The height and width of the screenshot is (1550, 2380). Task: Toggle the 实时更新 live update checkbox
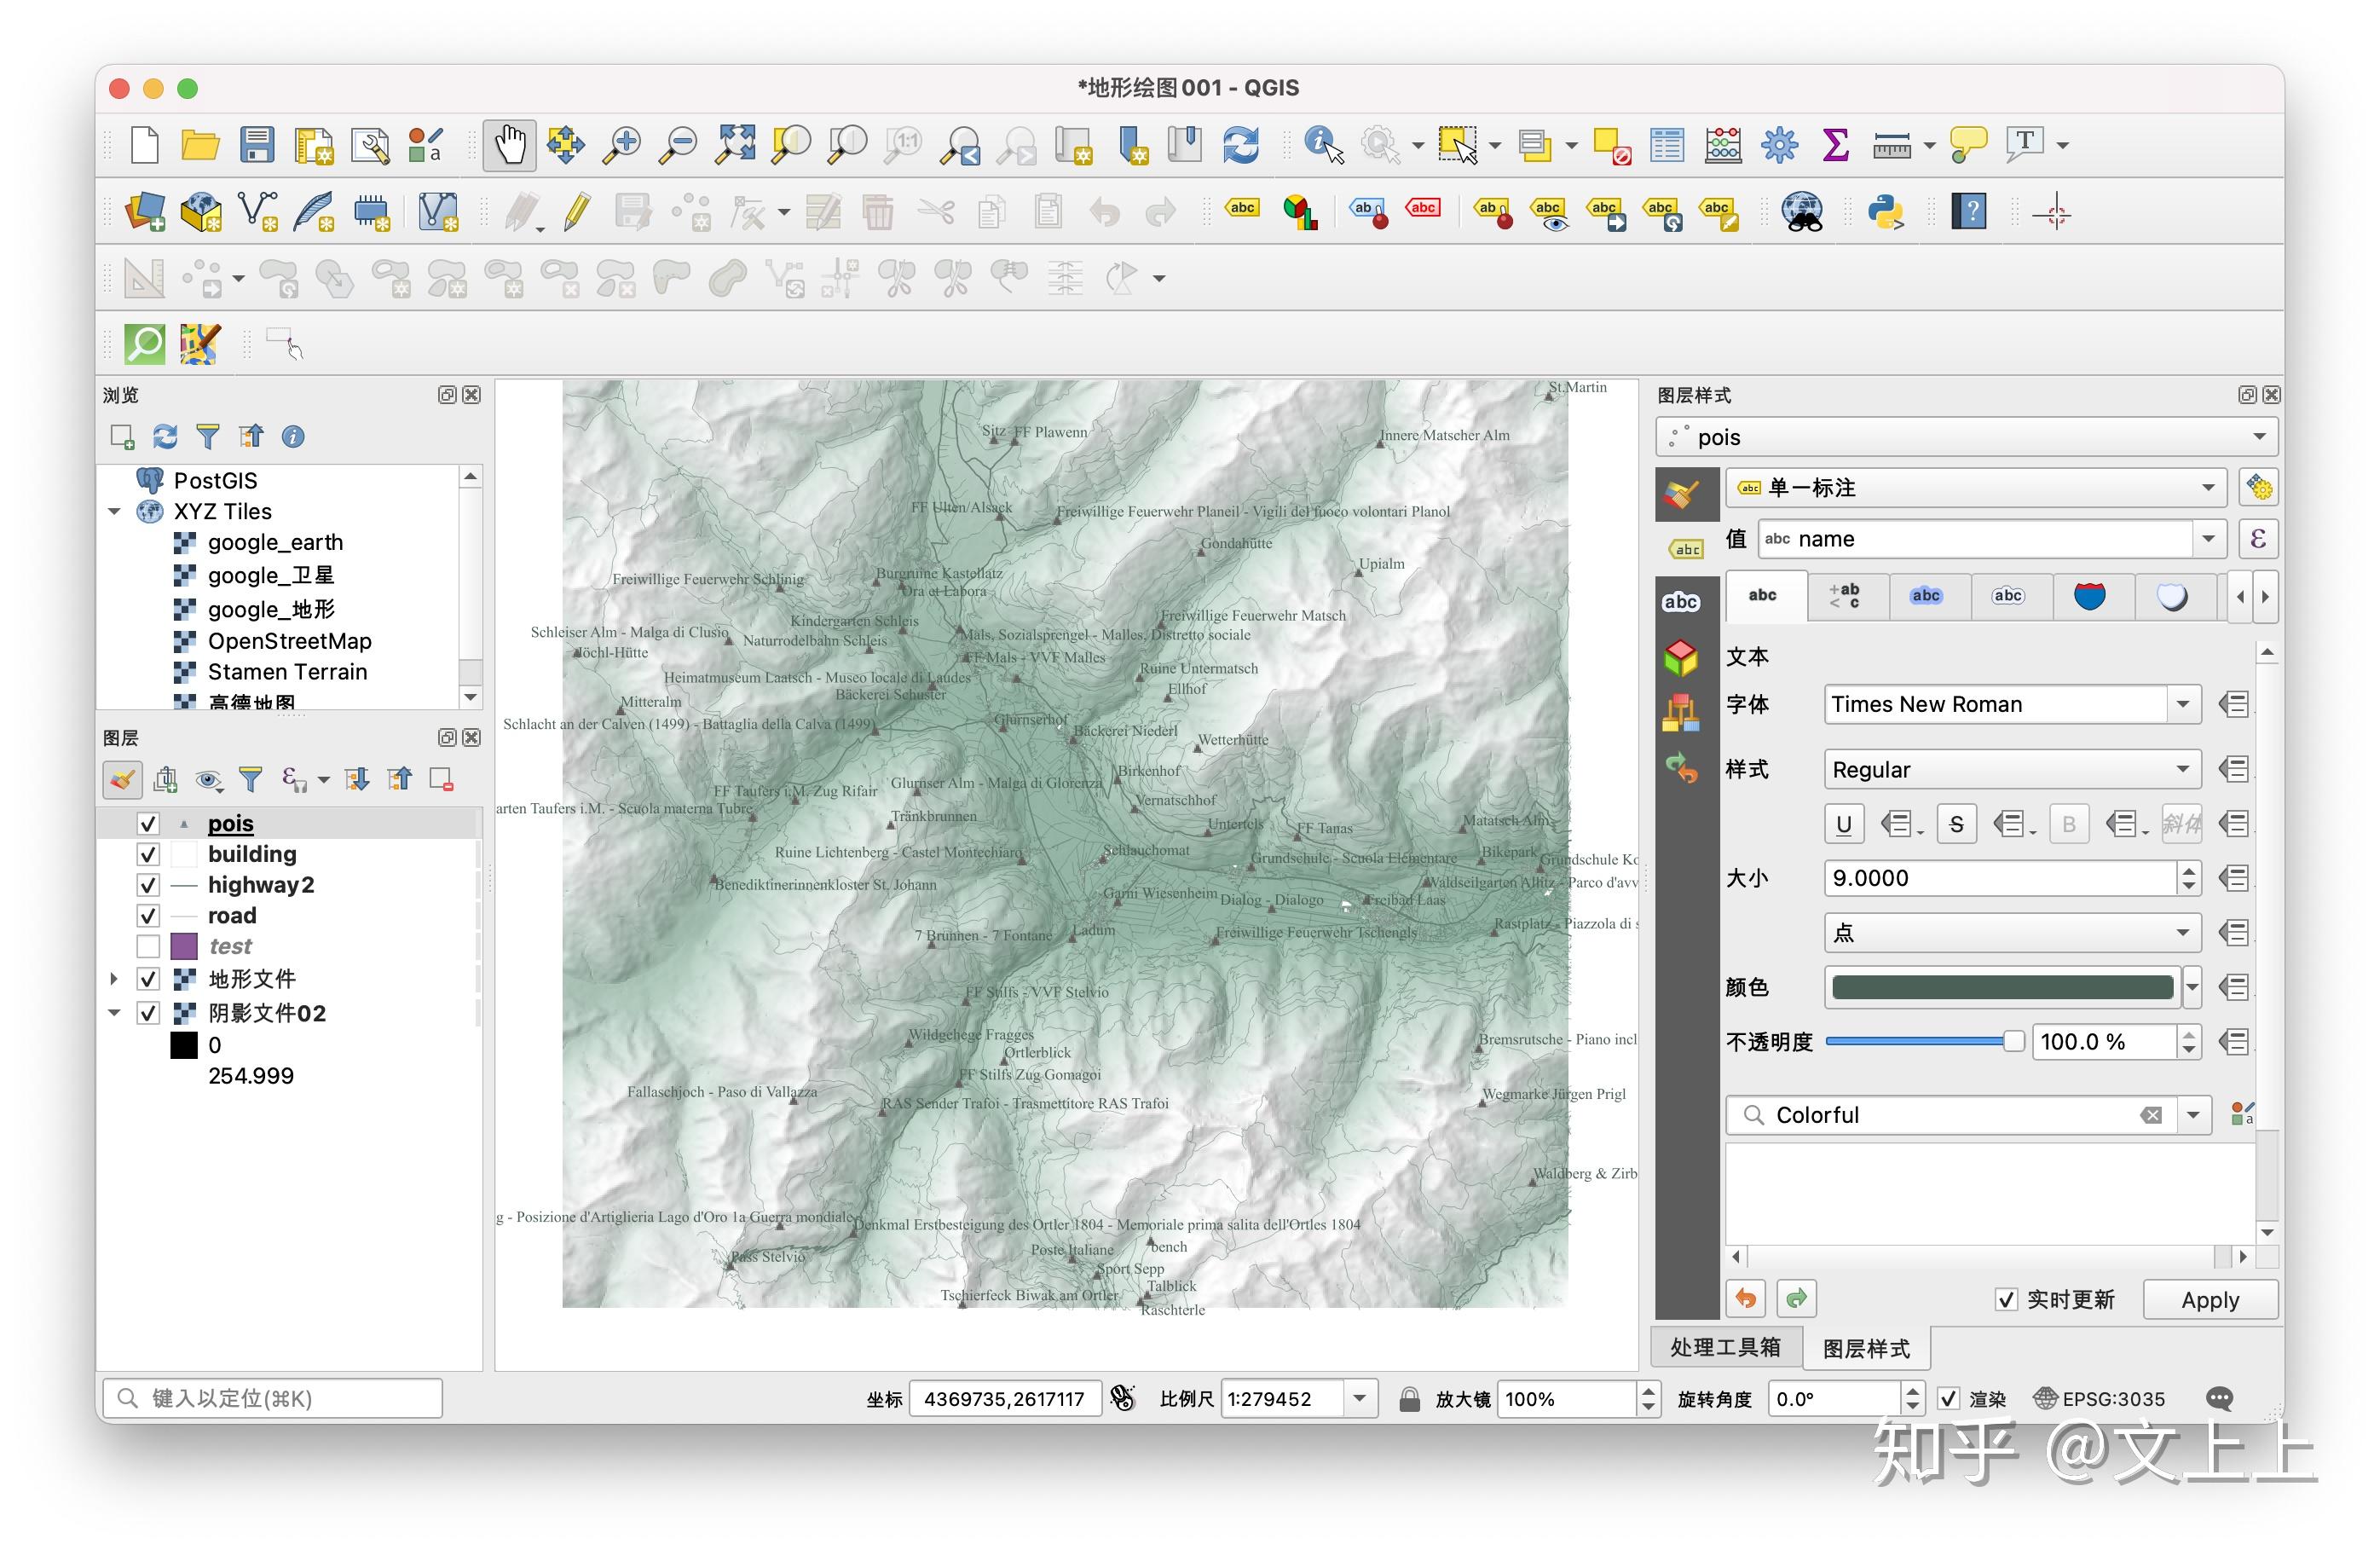click(x=2006, y=1300)
